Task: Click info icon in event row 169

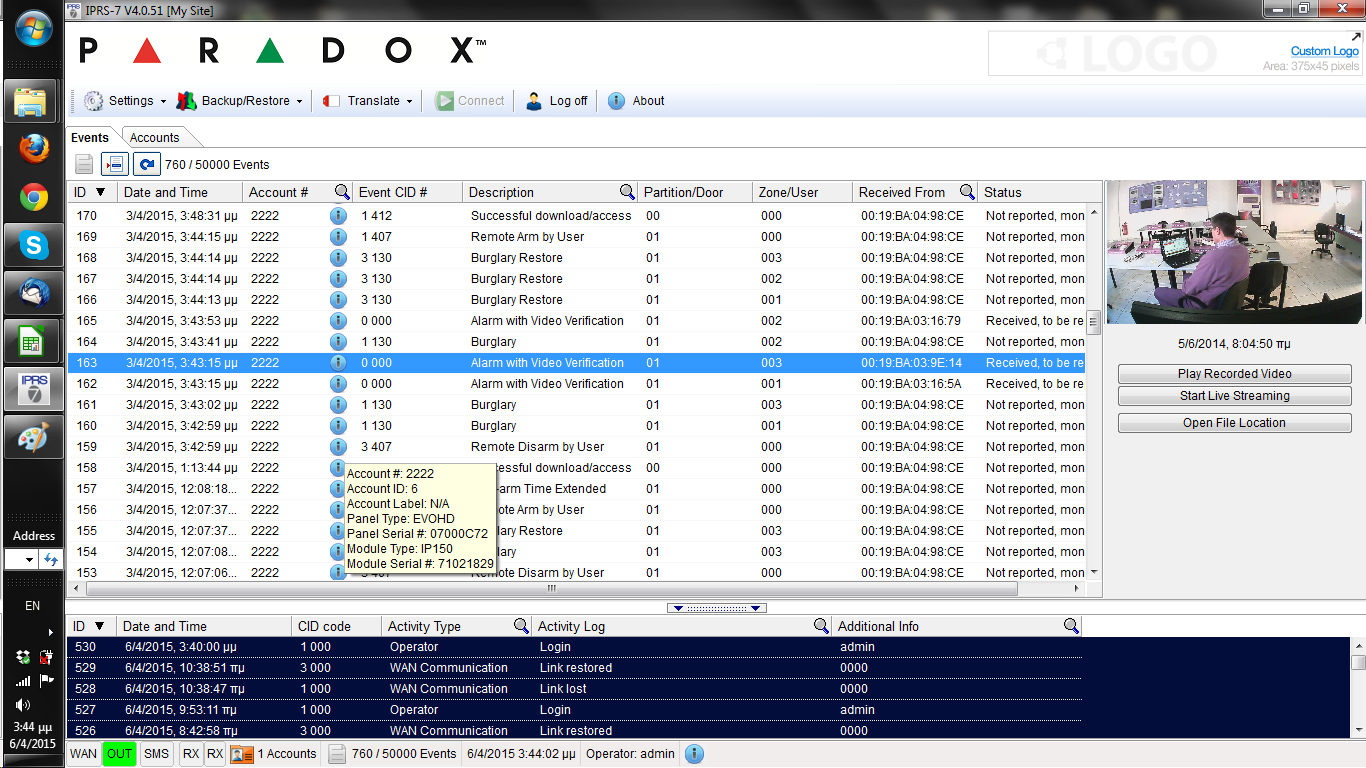Action: [338, 236]
